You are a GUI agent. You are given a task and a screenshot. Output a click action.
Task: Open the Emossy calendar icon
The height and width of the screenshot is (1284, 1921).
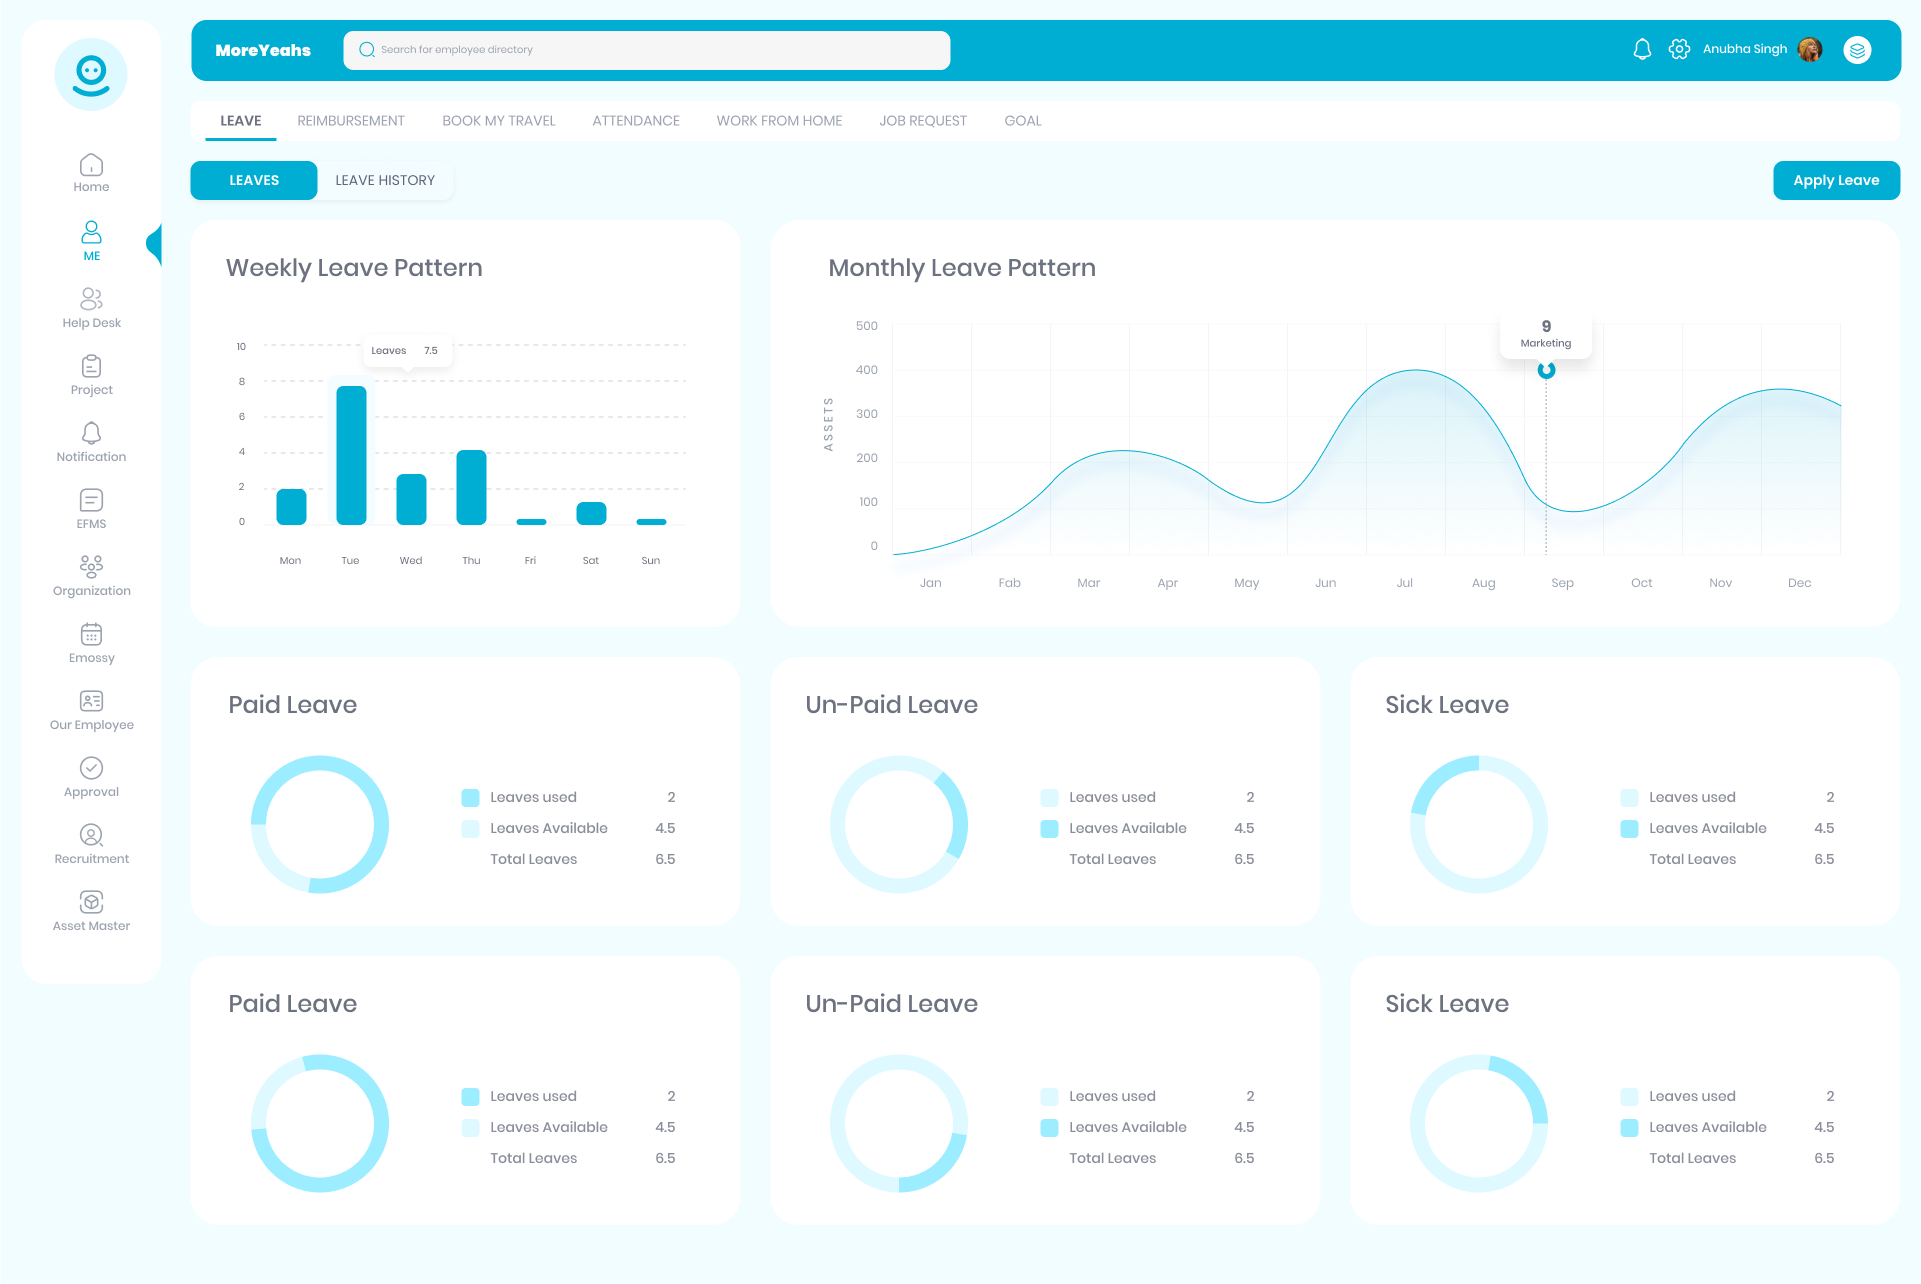pyautogui.click(x=91, y=640)
